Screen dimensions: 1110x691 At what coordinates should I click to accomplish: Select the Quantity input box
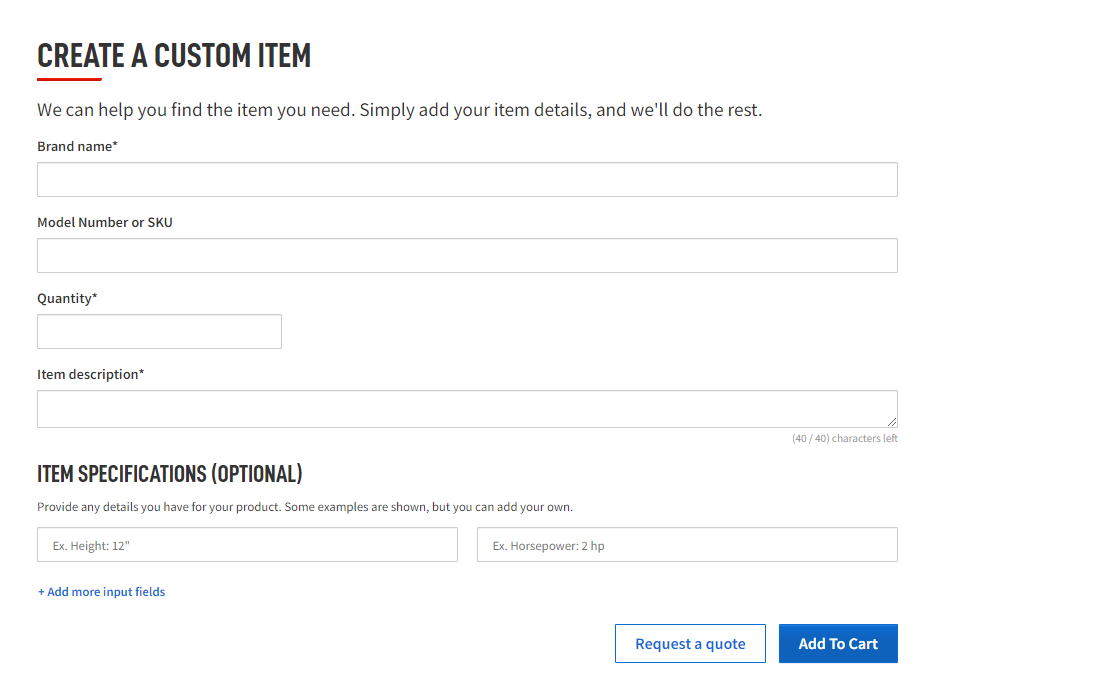159,331
